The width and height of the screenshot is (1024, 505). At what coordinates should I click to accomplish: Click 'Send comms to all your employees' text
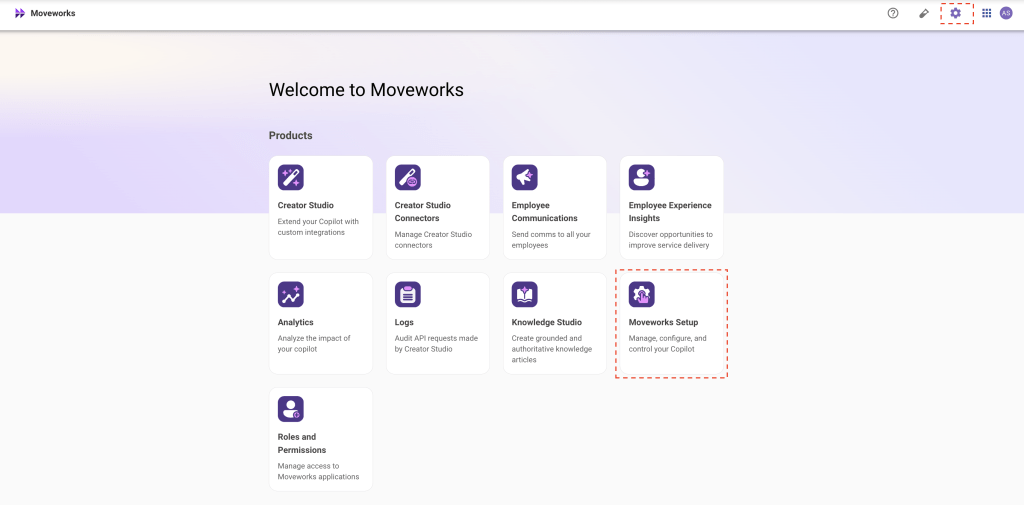(551, 240)
